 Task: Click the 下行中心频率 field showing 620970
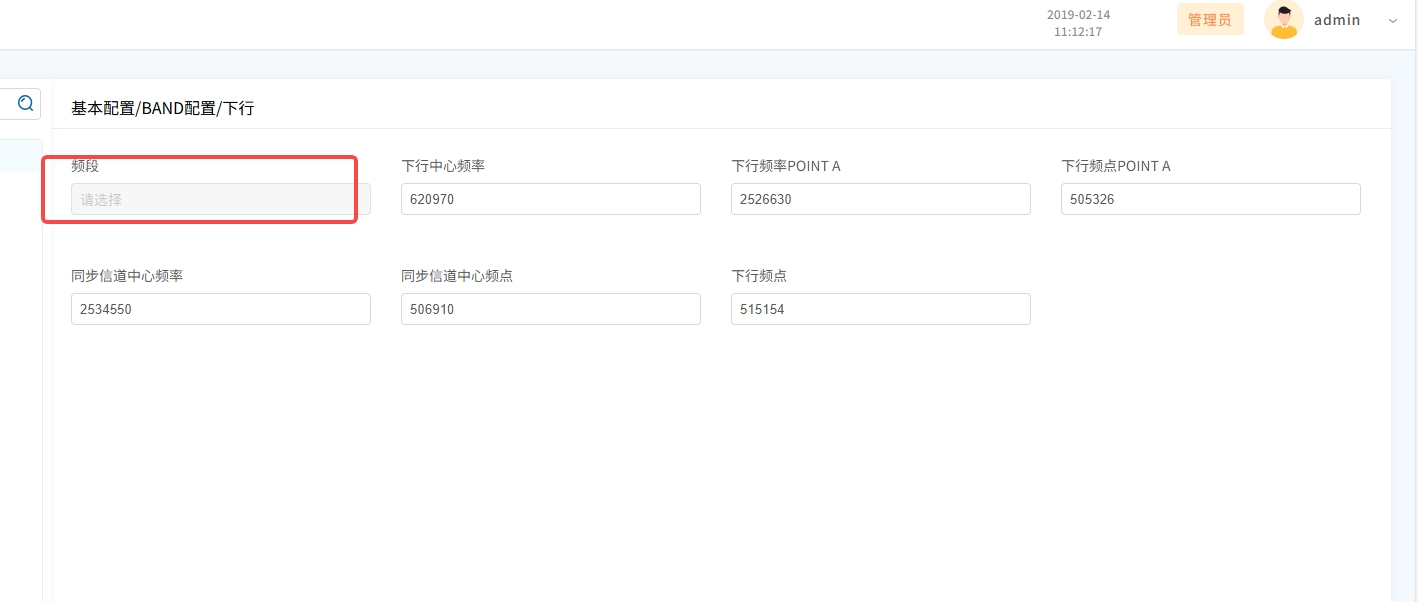550,199
